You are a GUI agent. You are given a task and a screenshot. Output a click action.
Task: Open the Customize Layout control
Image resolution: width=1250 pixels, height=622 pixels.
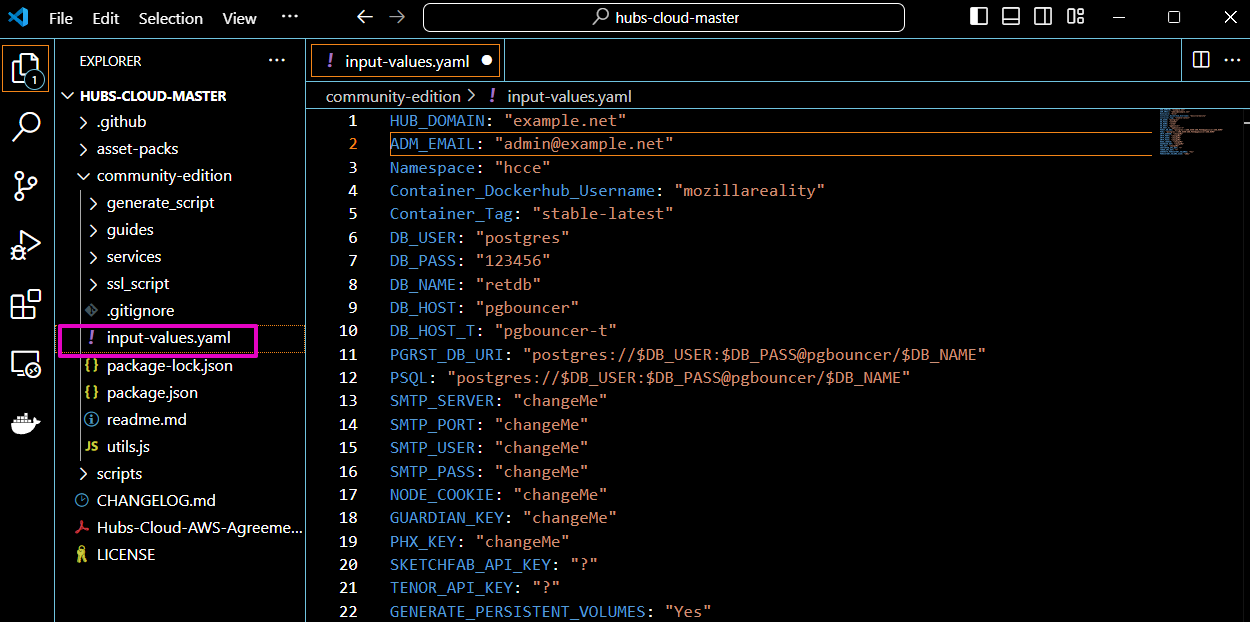[1075, 17]
